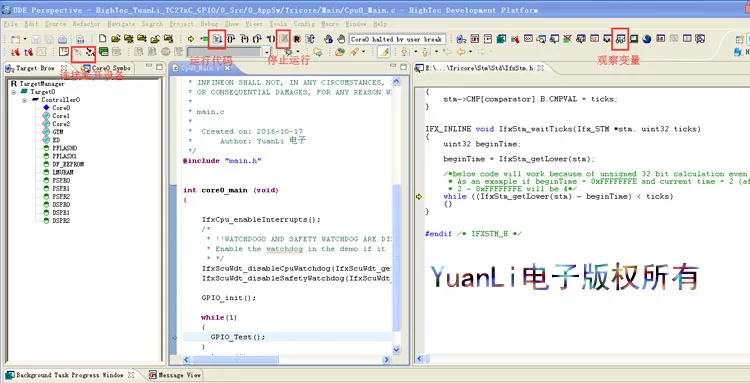Click the disconnect target toolbar icon
This screenshot has width=750, height=383.
pos(90,52)
